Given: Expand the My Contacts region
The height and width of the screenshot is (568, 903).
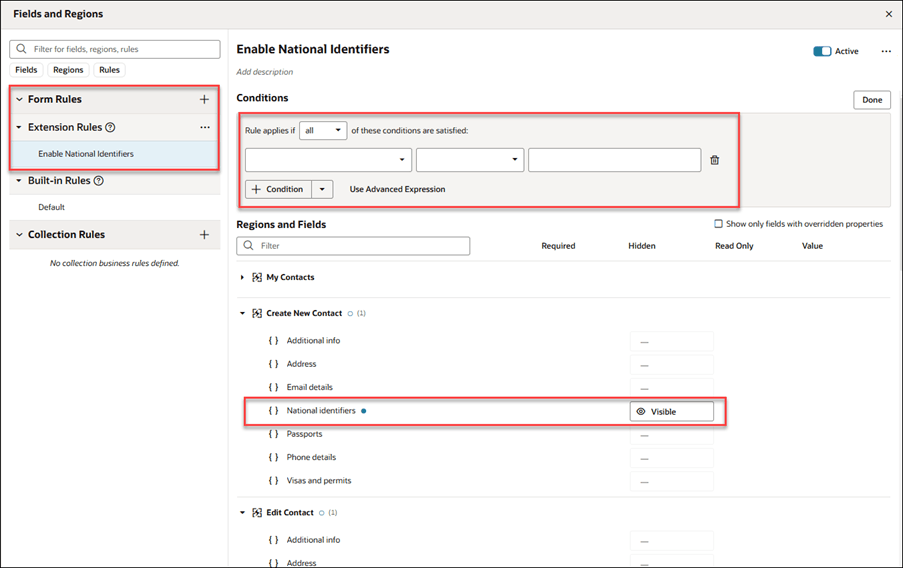Looking at the screenshot, I should (x=242, y=278).
